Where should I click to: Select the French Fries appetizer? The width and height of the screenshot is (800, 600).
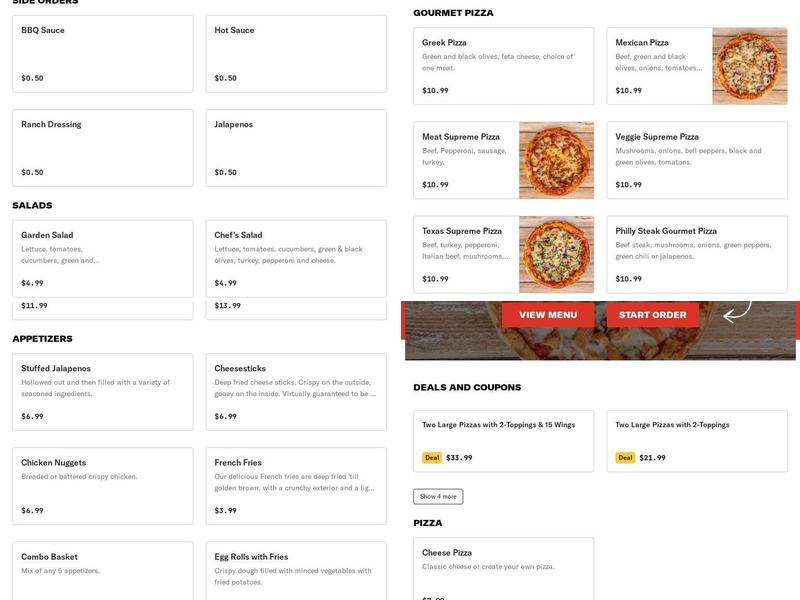(x=295, y=486)
